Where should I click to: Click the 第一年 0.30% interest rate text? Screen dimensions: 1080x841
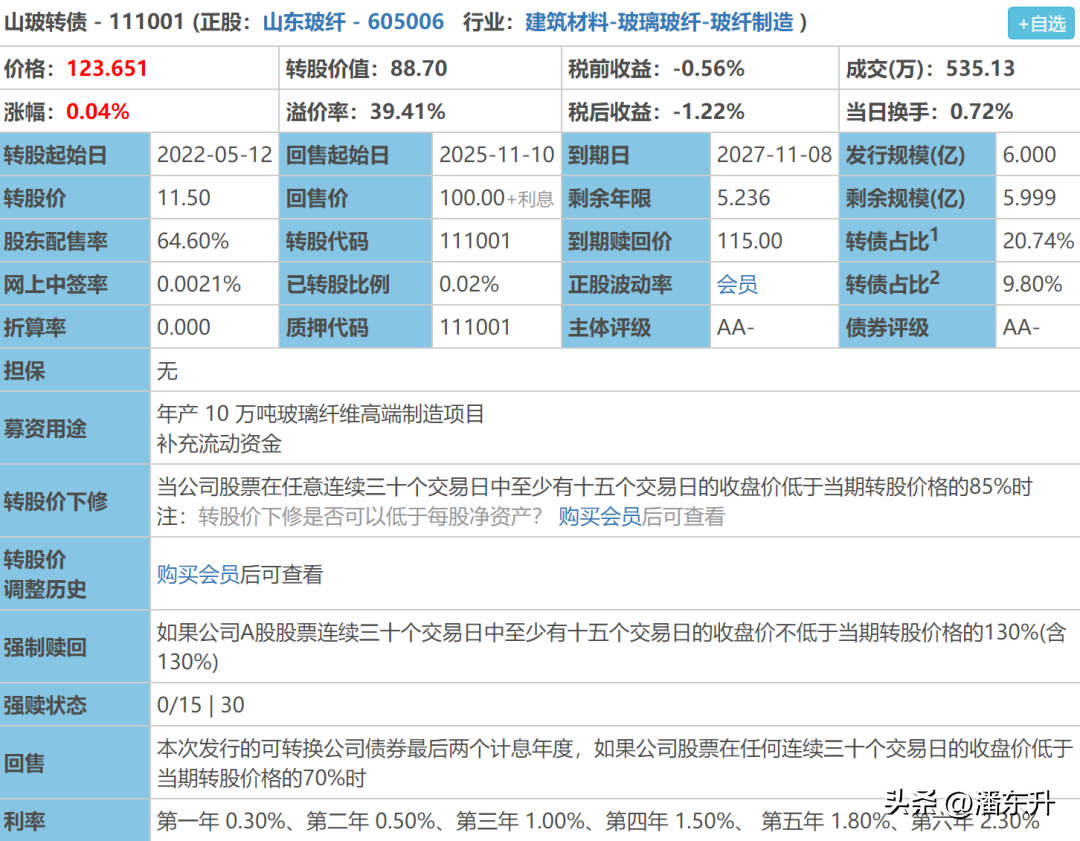pos(220,820)
